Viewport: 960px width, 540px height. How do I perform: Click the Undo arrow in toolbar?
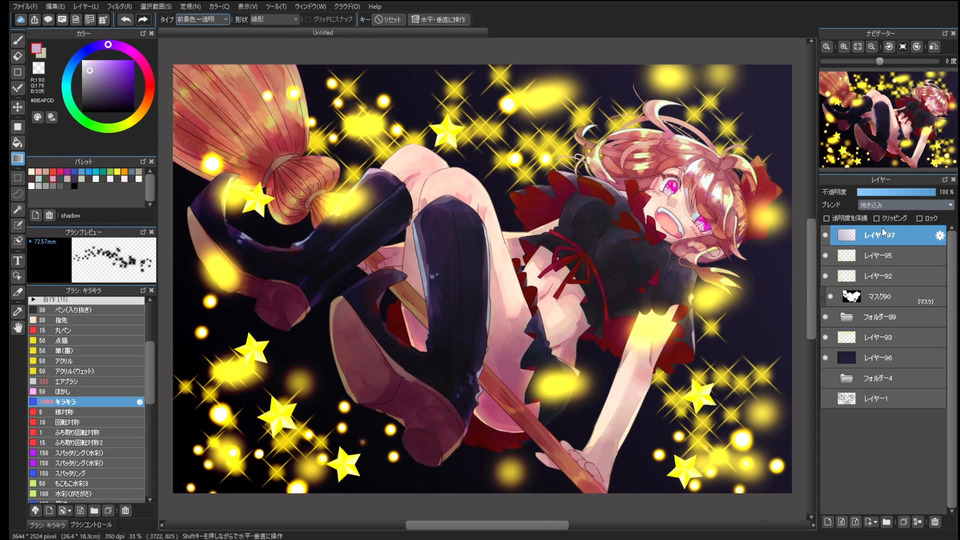[126, 20]
